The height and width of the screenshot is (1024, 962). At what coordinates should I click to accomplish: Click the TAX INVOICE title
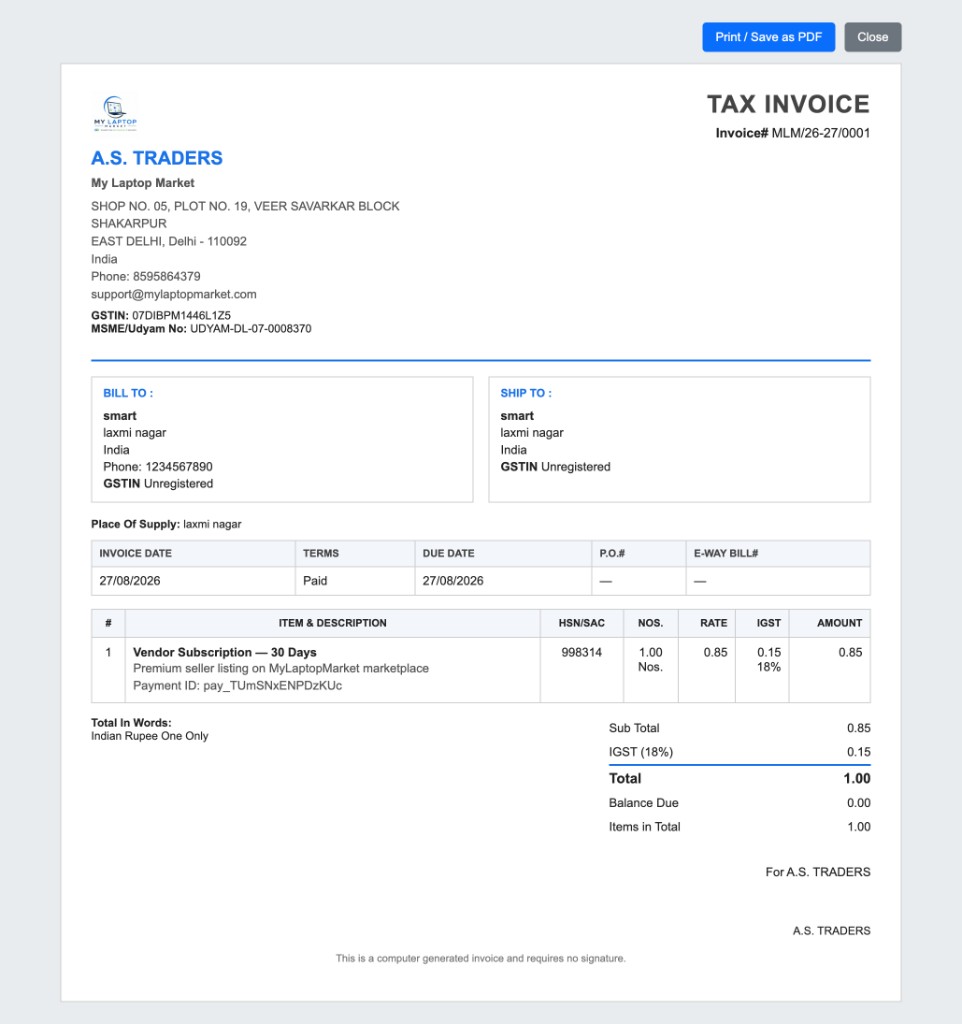click(788, 104)
